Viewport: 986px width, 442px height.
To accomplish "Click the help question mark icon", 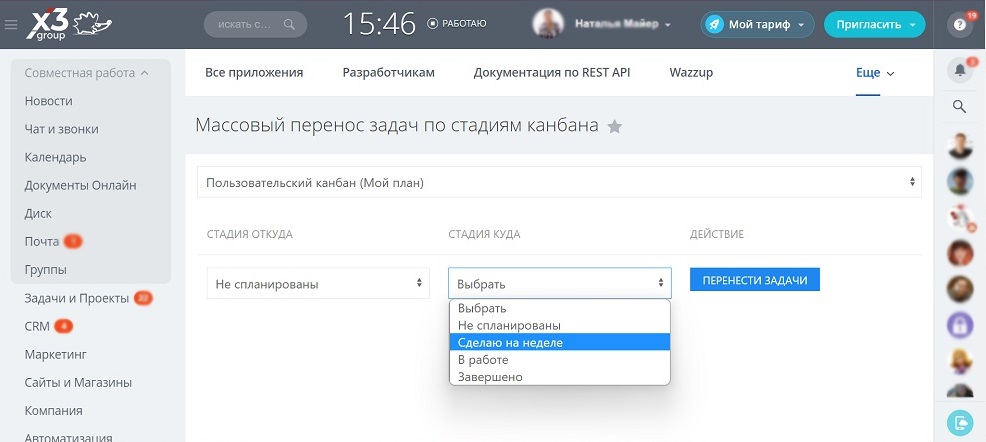I will point(960,25).
